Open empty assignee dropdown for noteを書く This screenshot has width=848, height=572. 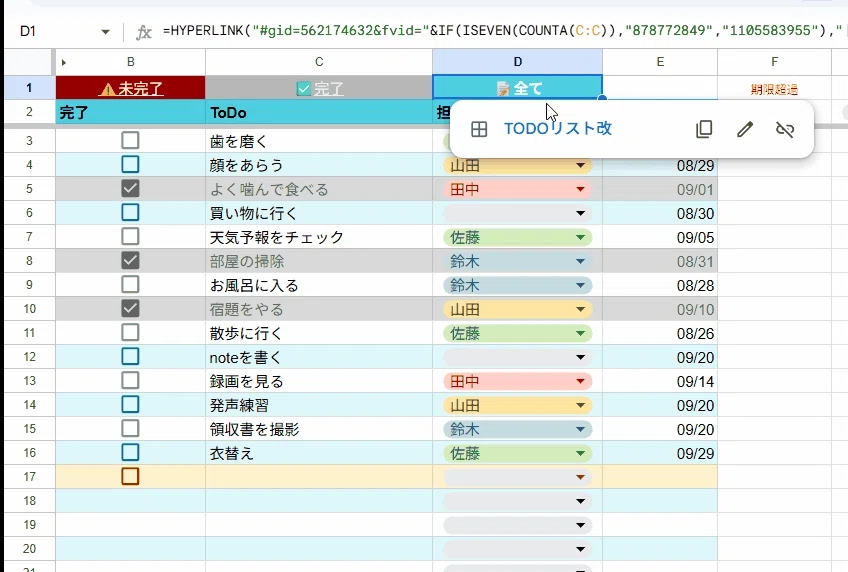pos(580,357)
